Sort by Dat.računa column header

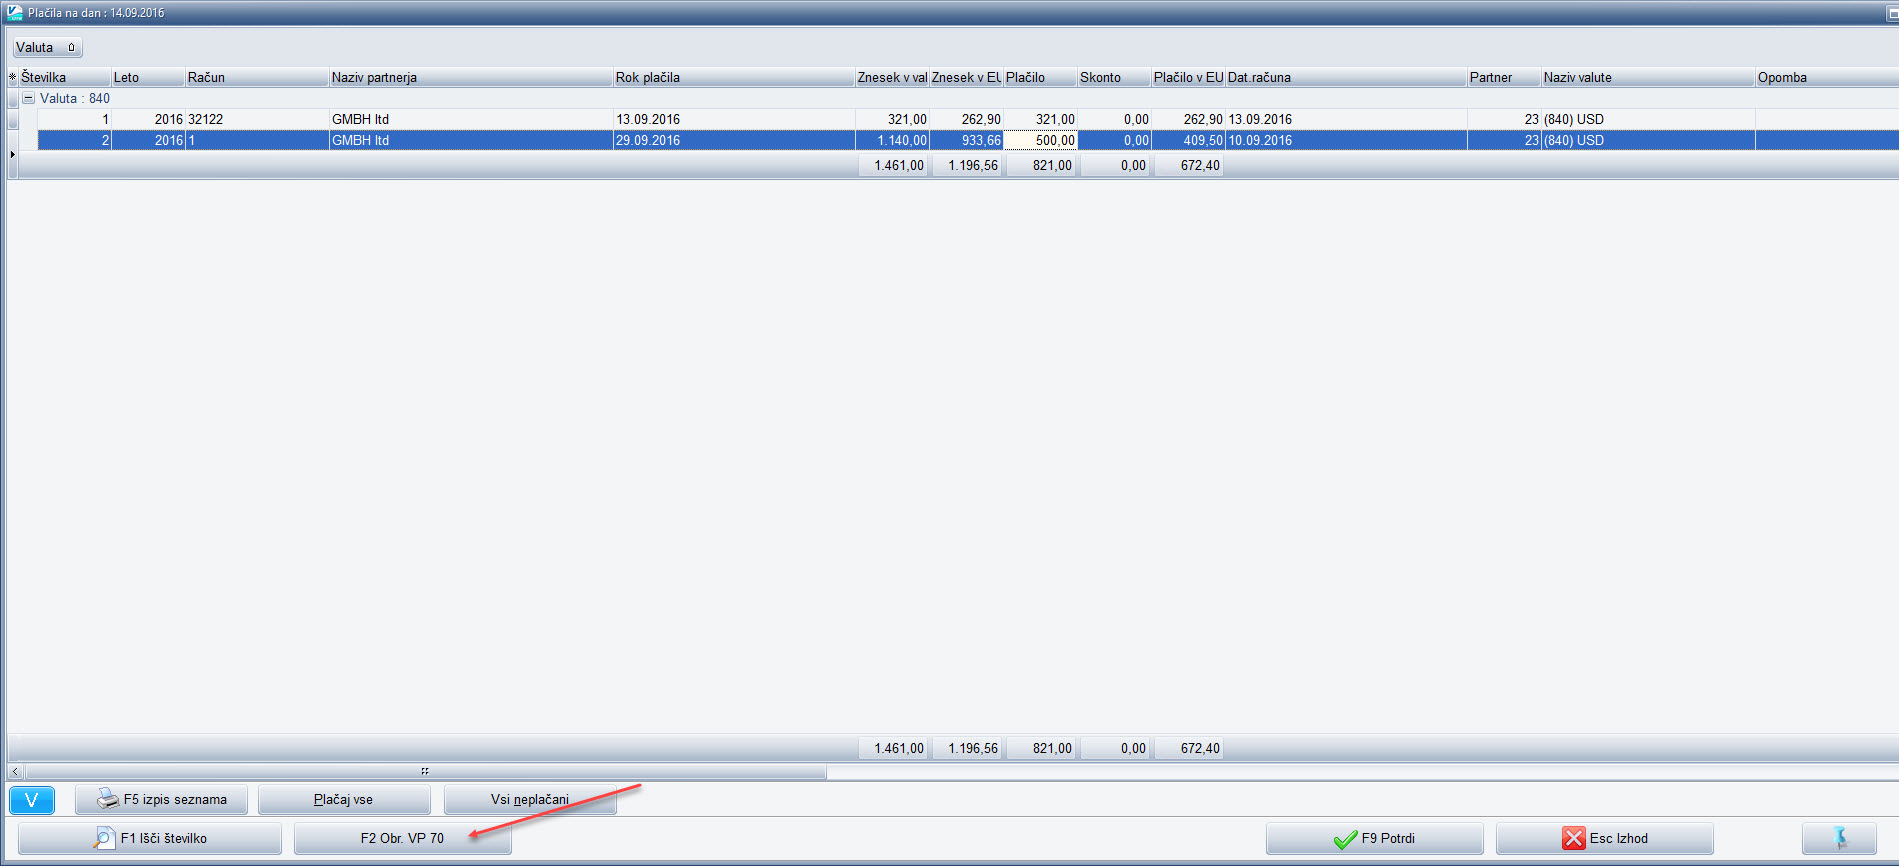point(1346,77)
